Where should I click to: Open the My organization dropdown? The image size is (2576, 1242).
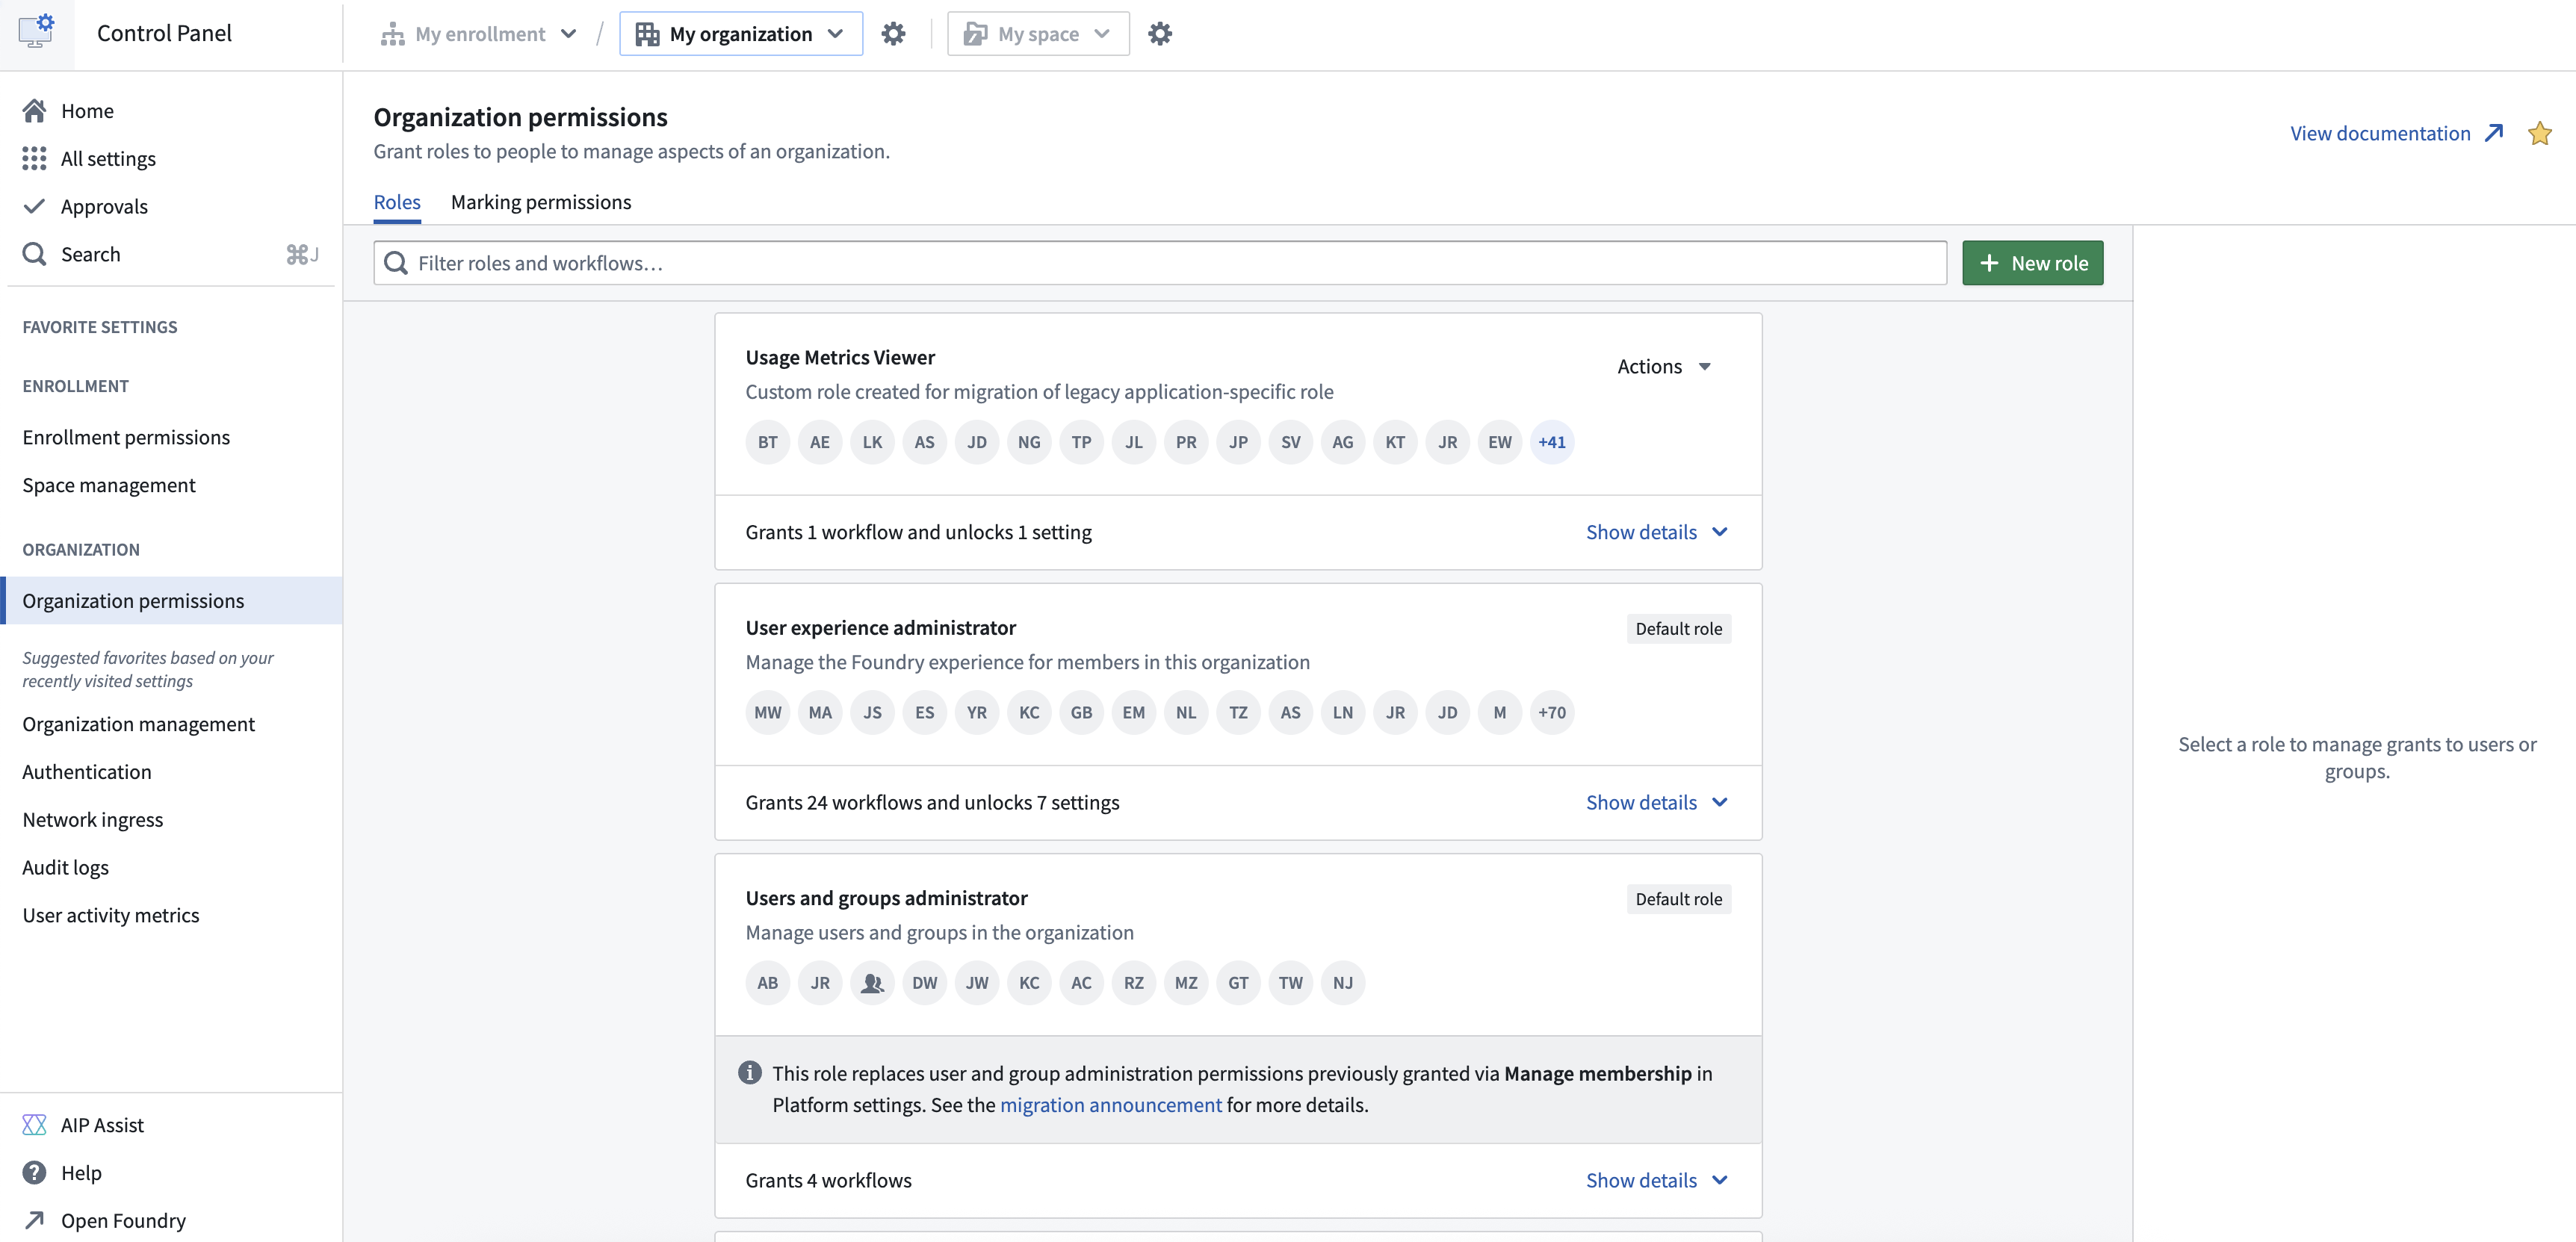[x=741, y=34]
